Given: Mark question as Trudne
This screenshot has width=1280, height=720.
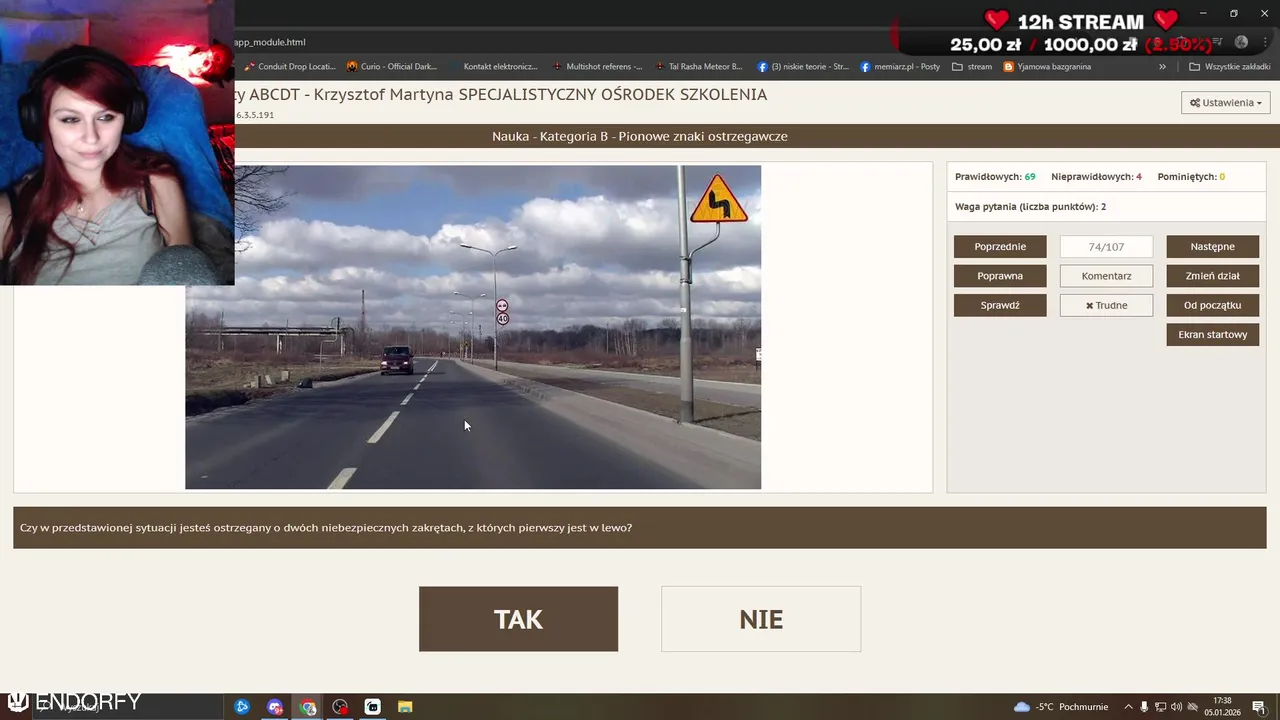Looking at the screenshot, I should click(1106, 305).
